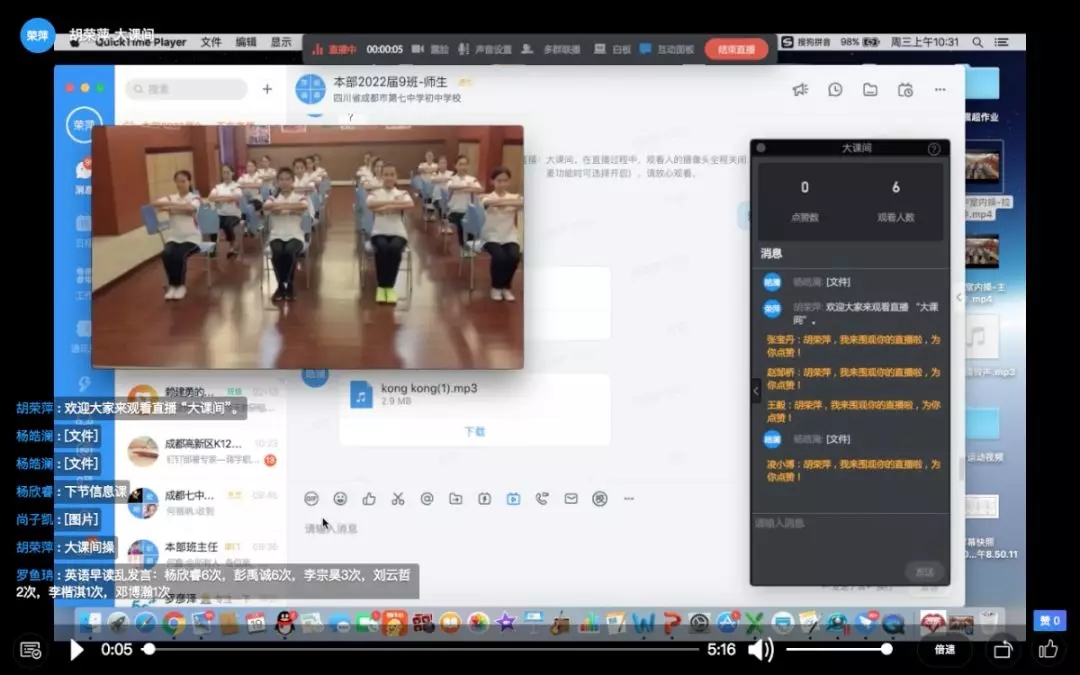Image resolution: width=1080 pixels, height=675 pixels.
Task: Click the @ mention icon
Action: [x=427, y=498]
